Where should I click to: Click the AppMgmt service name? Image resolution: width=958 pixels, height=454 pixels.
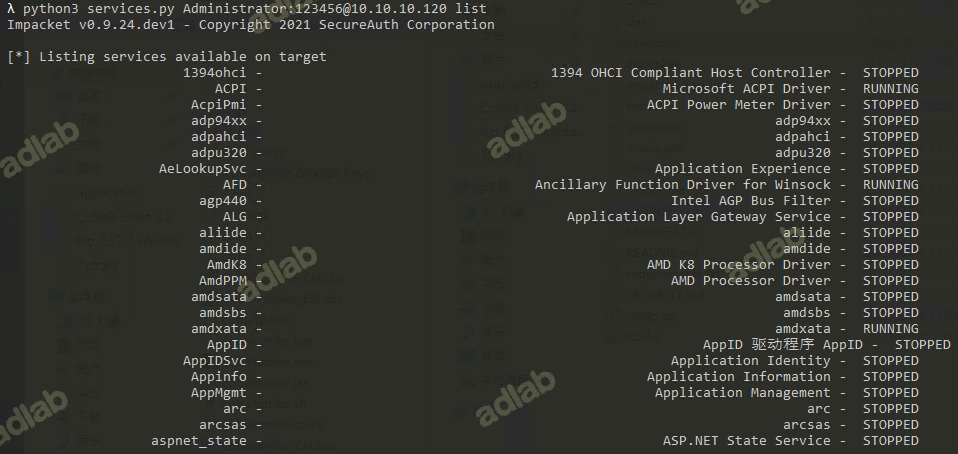coord(222,392)
